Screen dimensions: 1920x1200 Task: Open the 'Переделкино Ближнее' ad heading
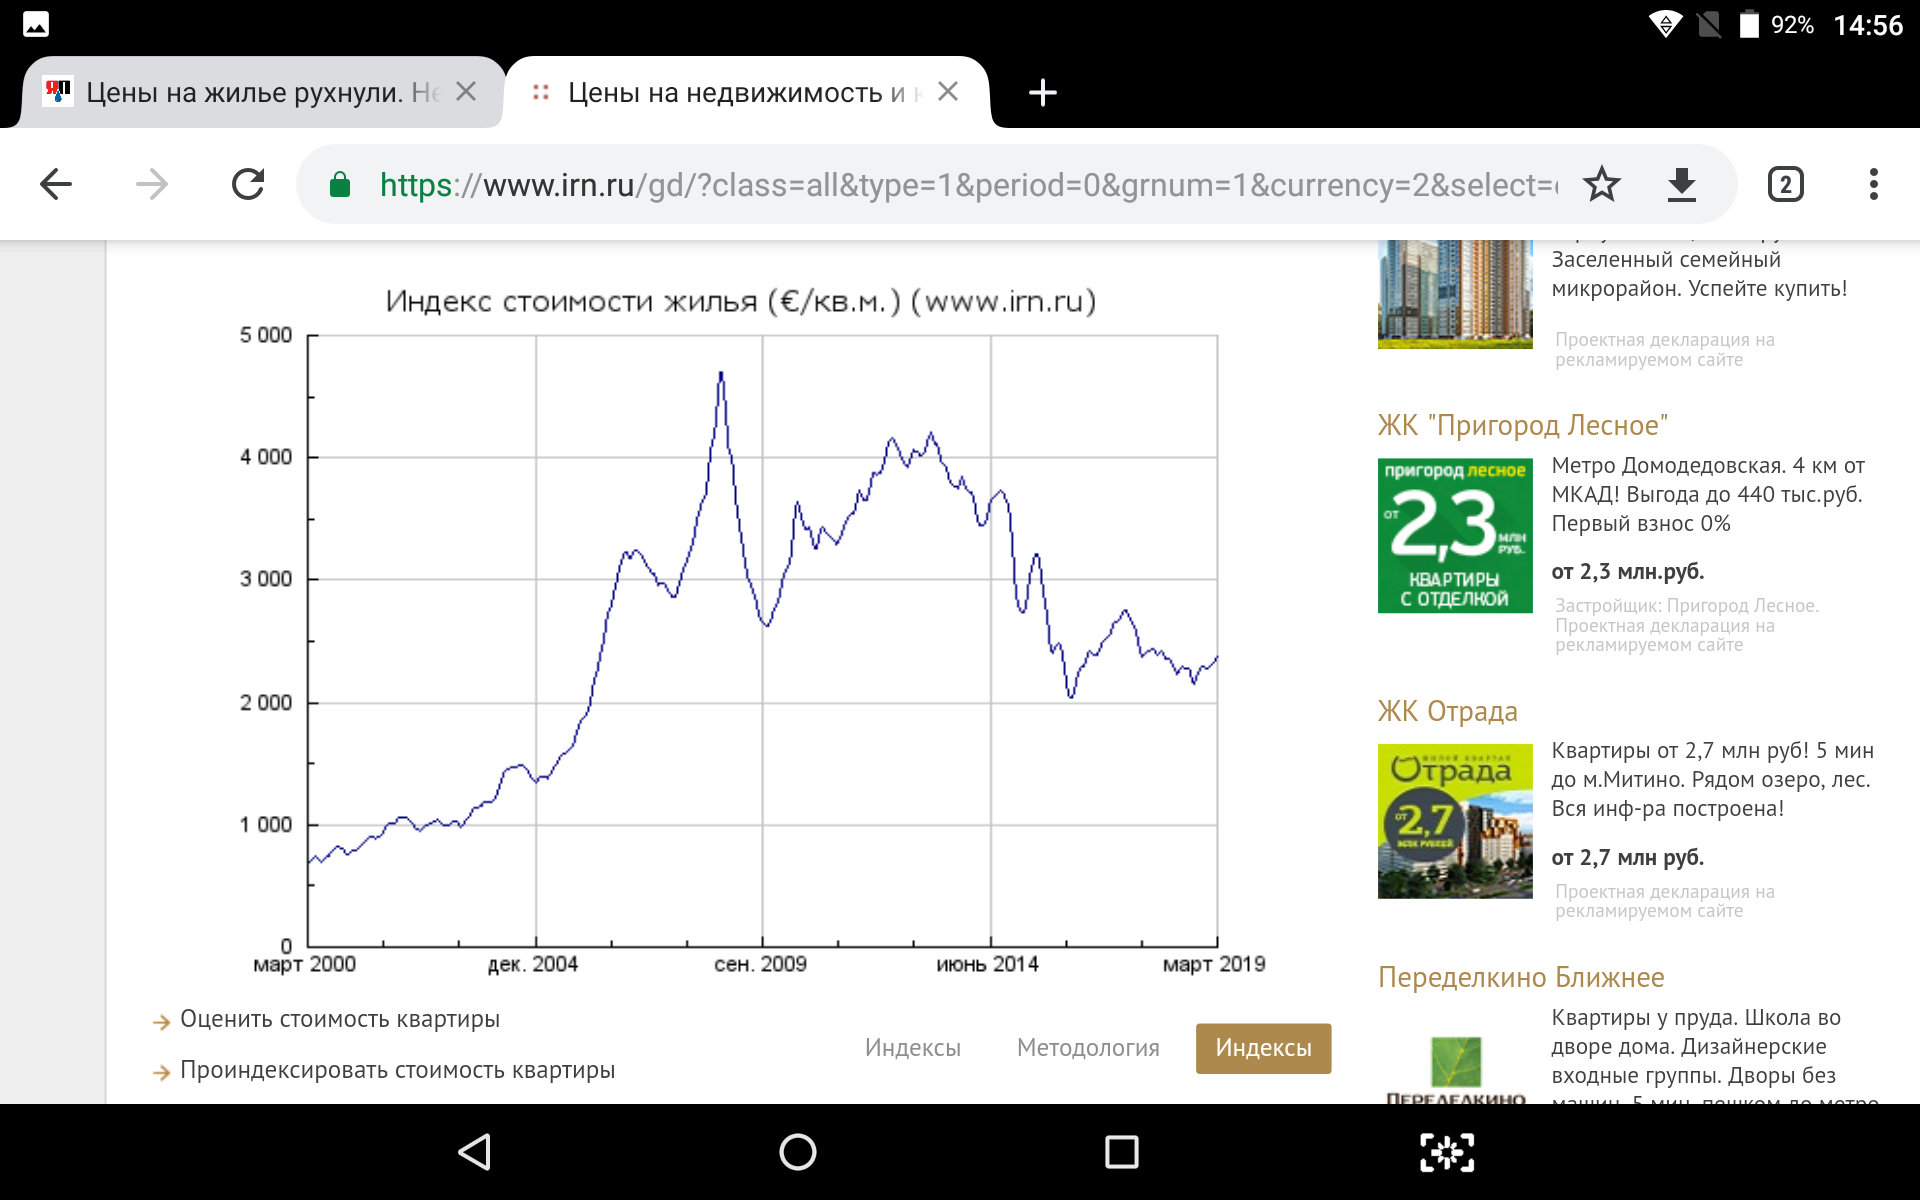1521,977
